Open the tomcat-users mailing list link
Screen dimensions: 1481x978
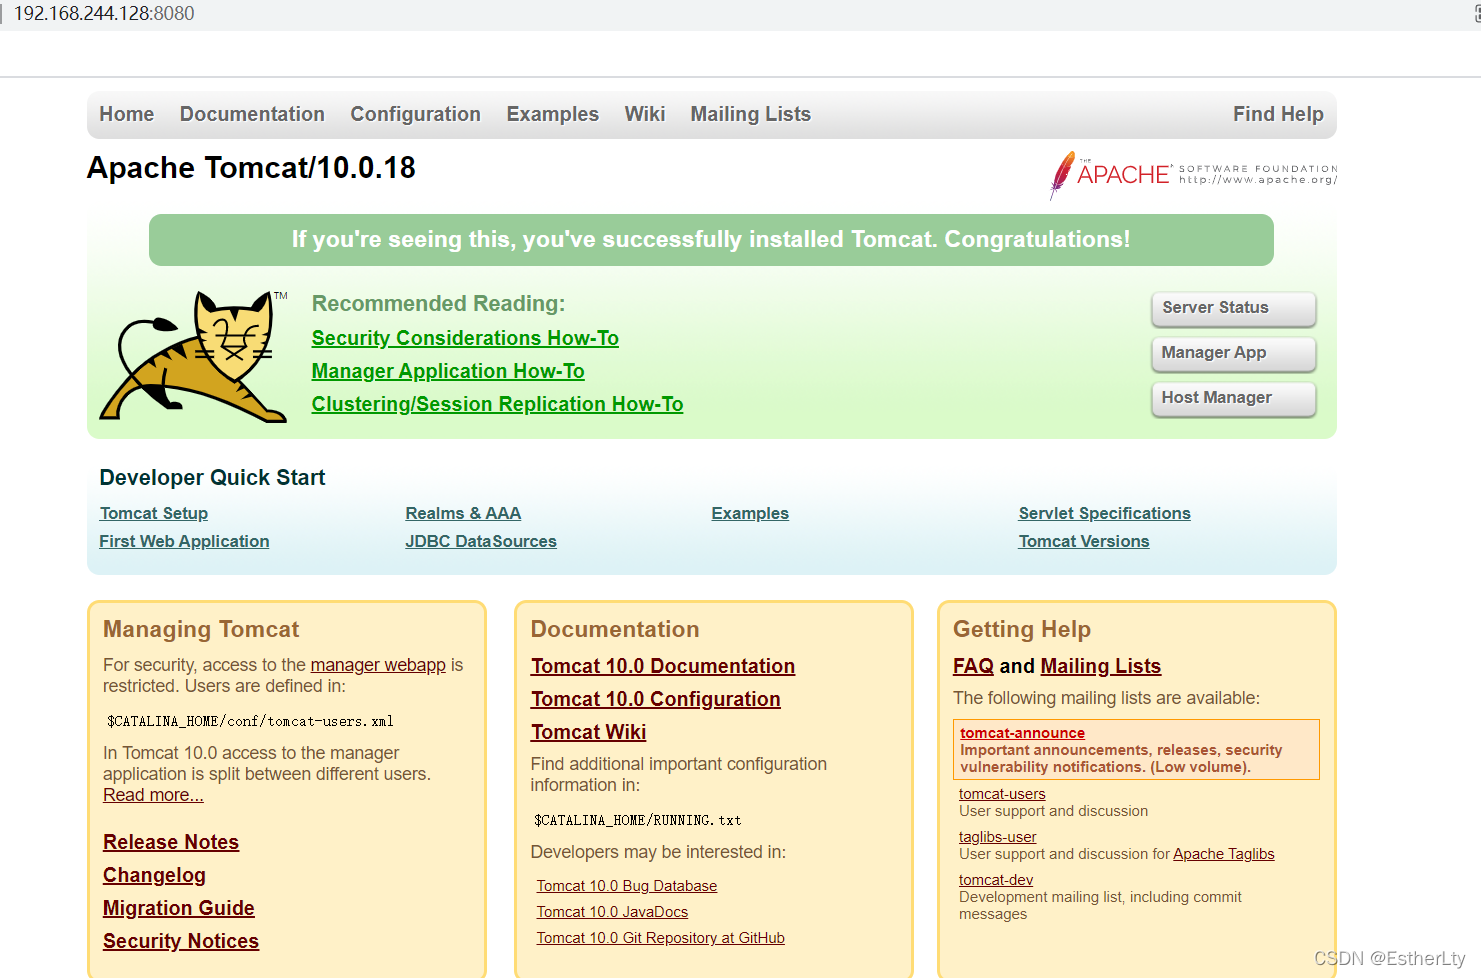pyautogui.click(x=1002, y=794)
